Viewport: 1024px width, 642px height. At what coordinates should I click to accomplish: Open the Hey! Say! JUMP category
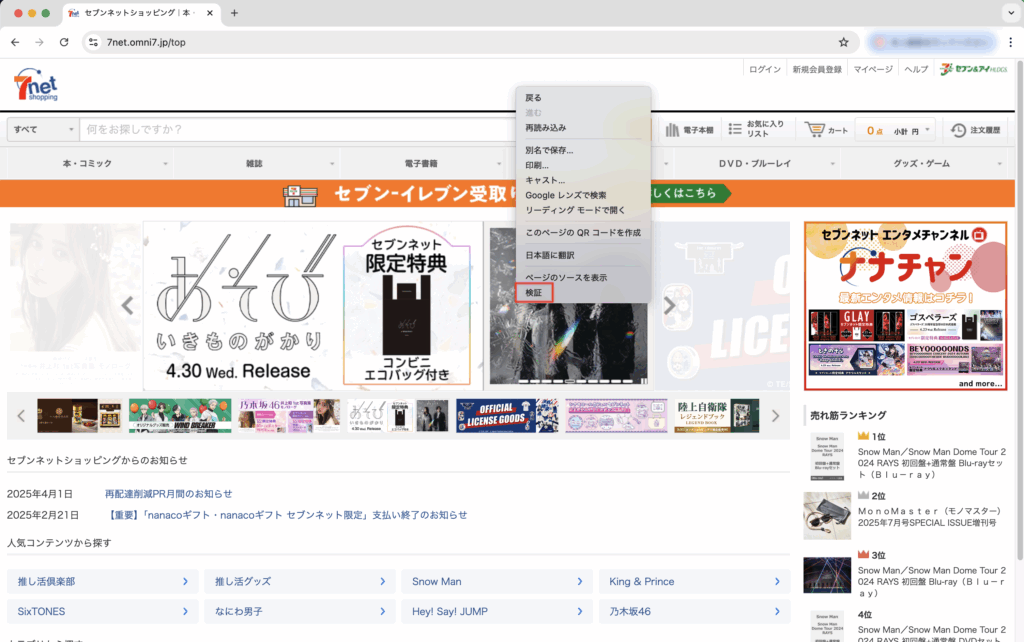pos(497,611)
